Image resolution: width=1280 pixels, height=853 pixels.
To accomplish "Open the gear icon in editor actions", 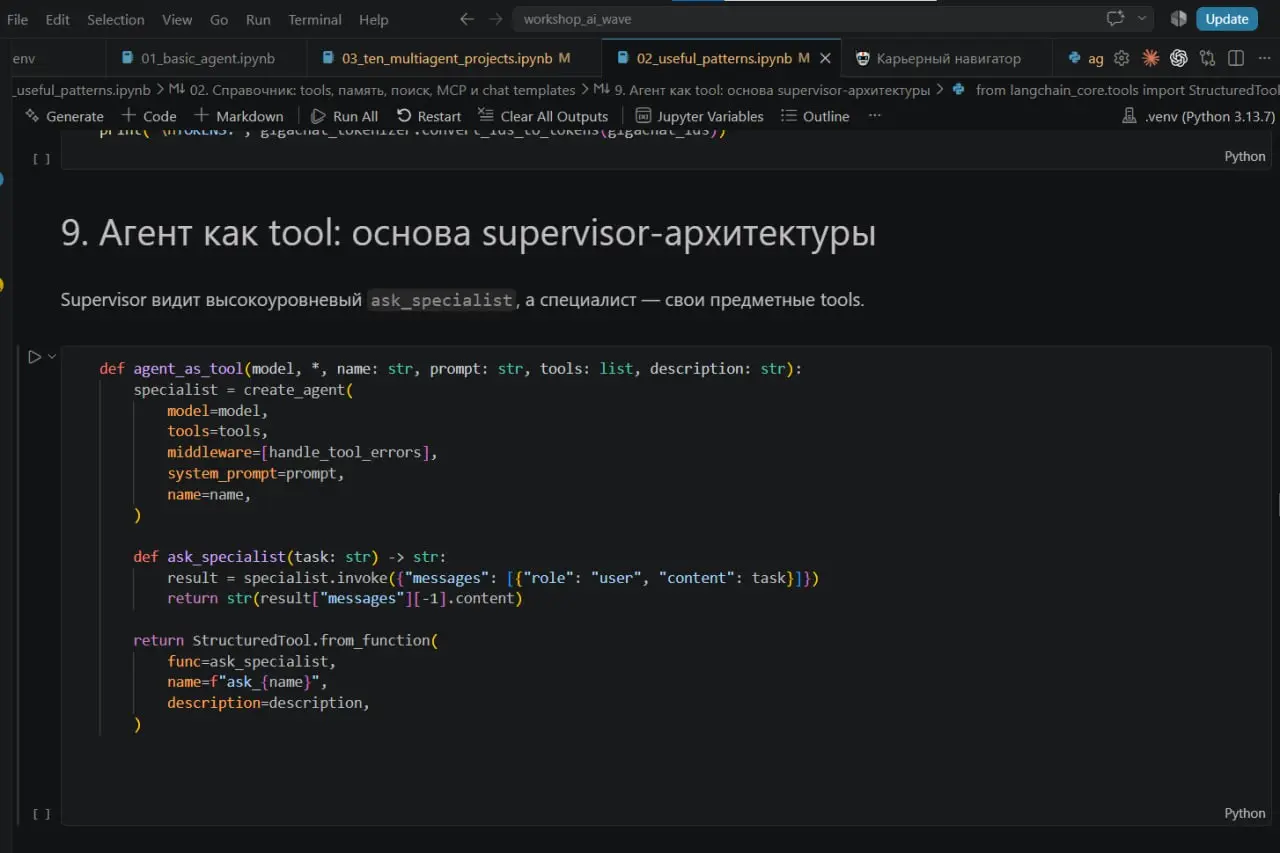I will (1122, 58).
